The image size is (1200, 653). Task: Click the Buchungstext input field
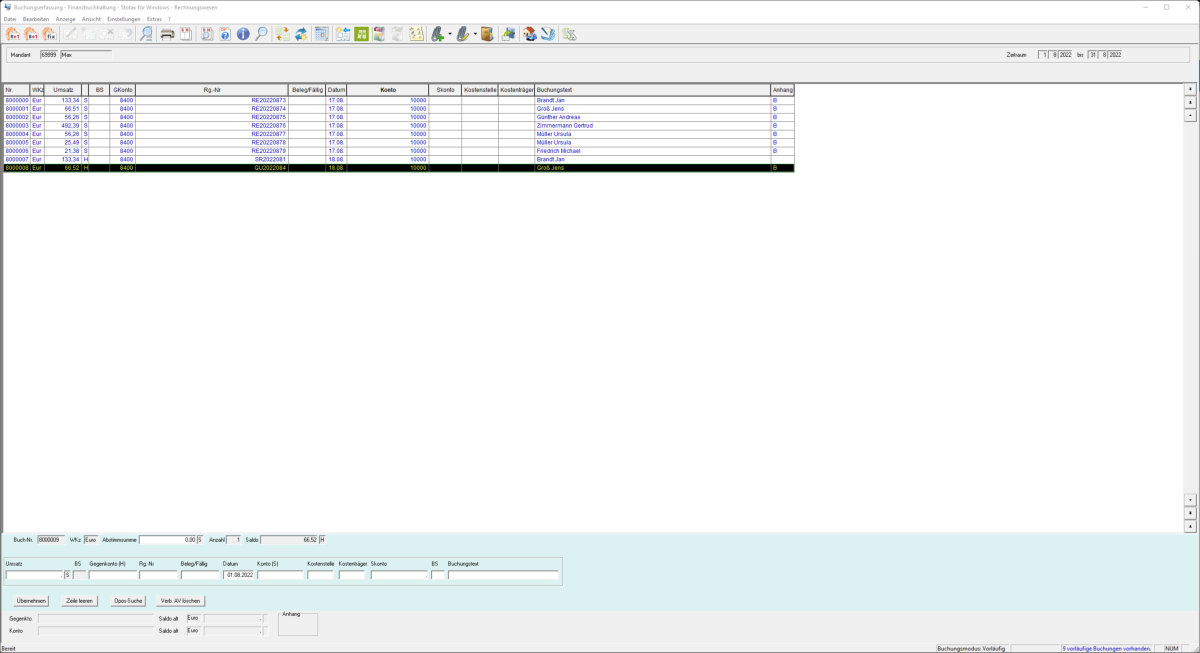tap(503, 575)
